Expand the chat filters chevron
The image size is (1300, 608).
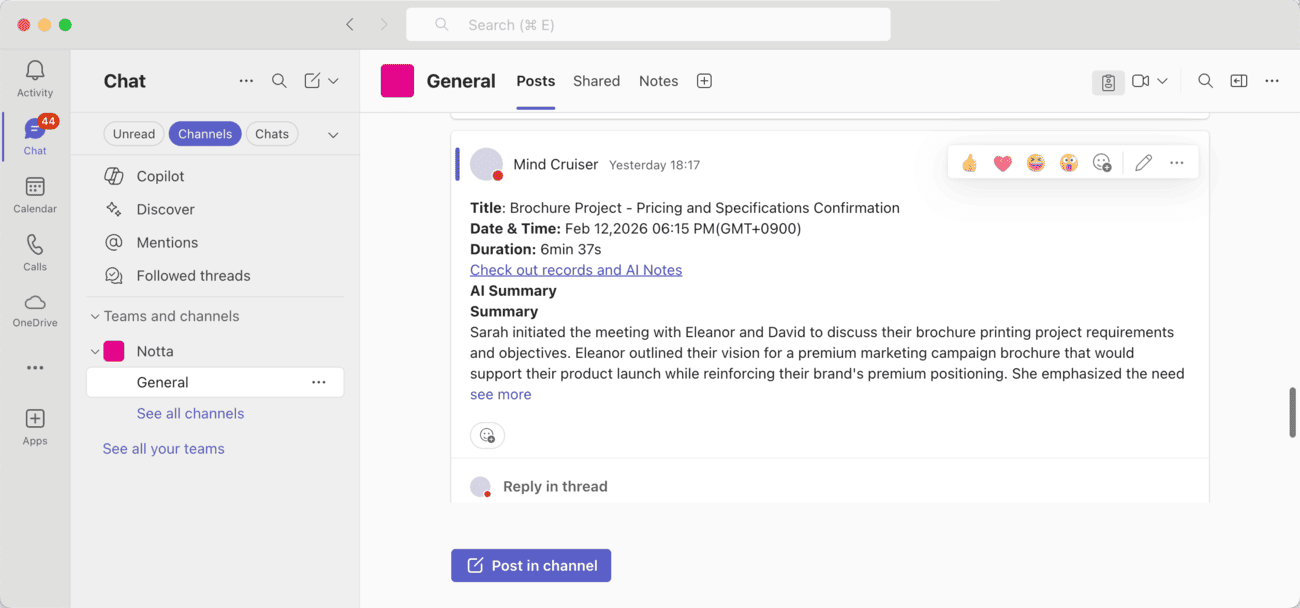(x=334, y=135)
